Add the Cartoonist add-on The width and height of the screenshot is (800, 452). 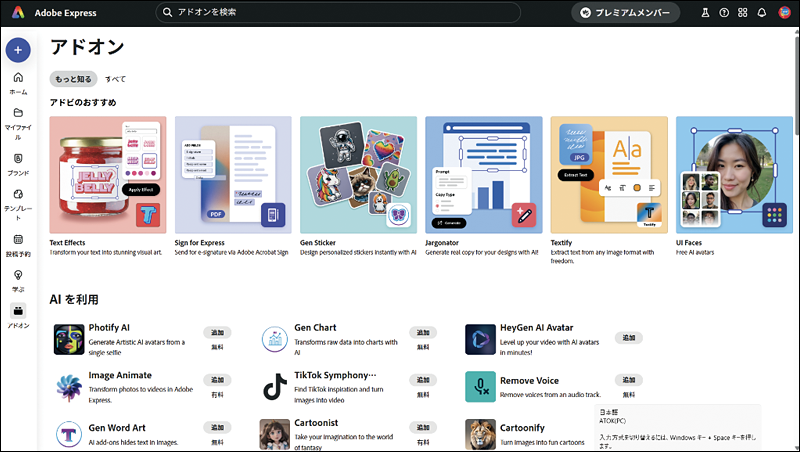(x=423, y=428)
